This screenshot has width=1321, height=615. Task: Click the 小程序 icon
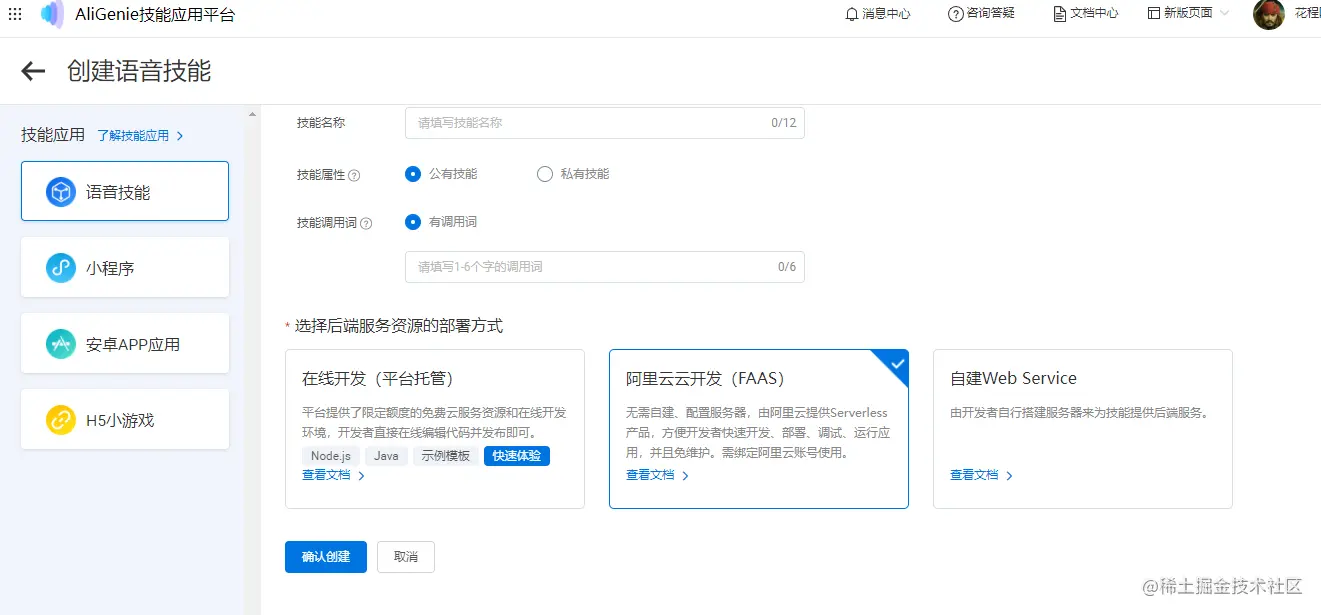pyautogui.click(x=61, y=268)
